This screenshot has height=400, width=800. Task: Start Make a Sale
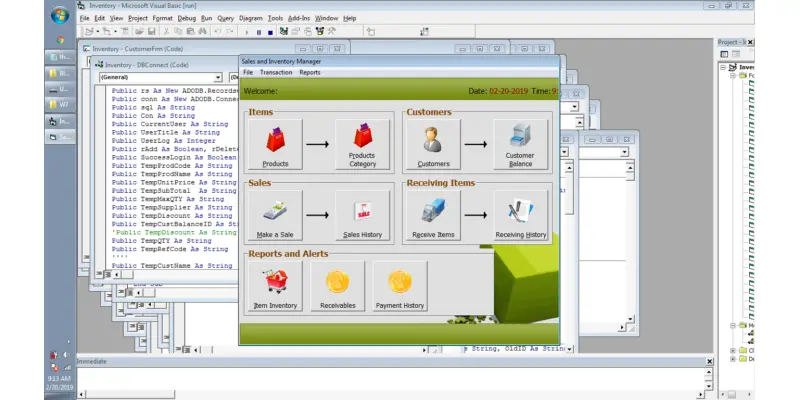point(276,215)
